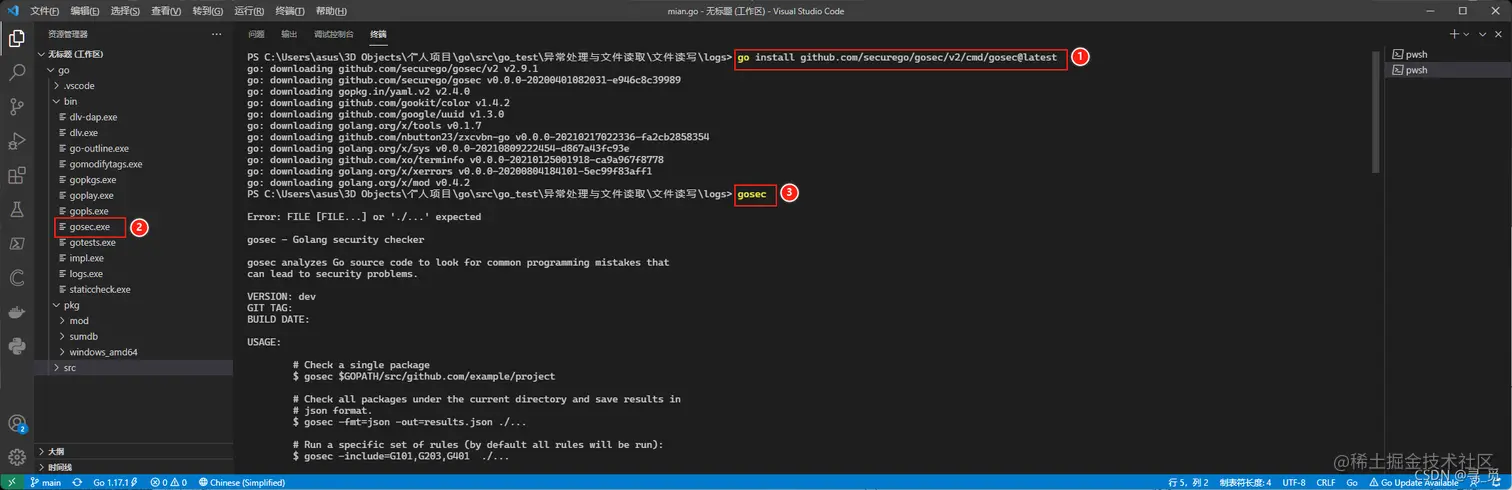Expand the .vscode folder
Viewport: 1512px width, 490px height.
click(134, 86)
